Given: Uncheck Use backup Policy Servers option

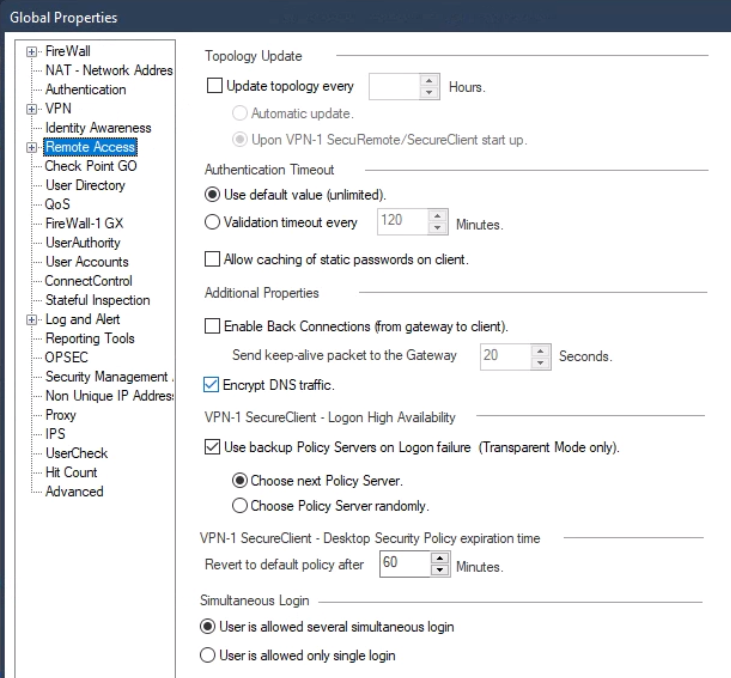Looking at the screenshot, I should pyautogui.click(x=212, y=447).
